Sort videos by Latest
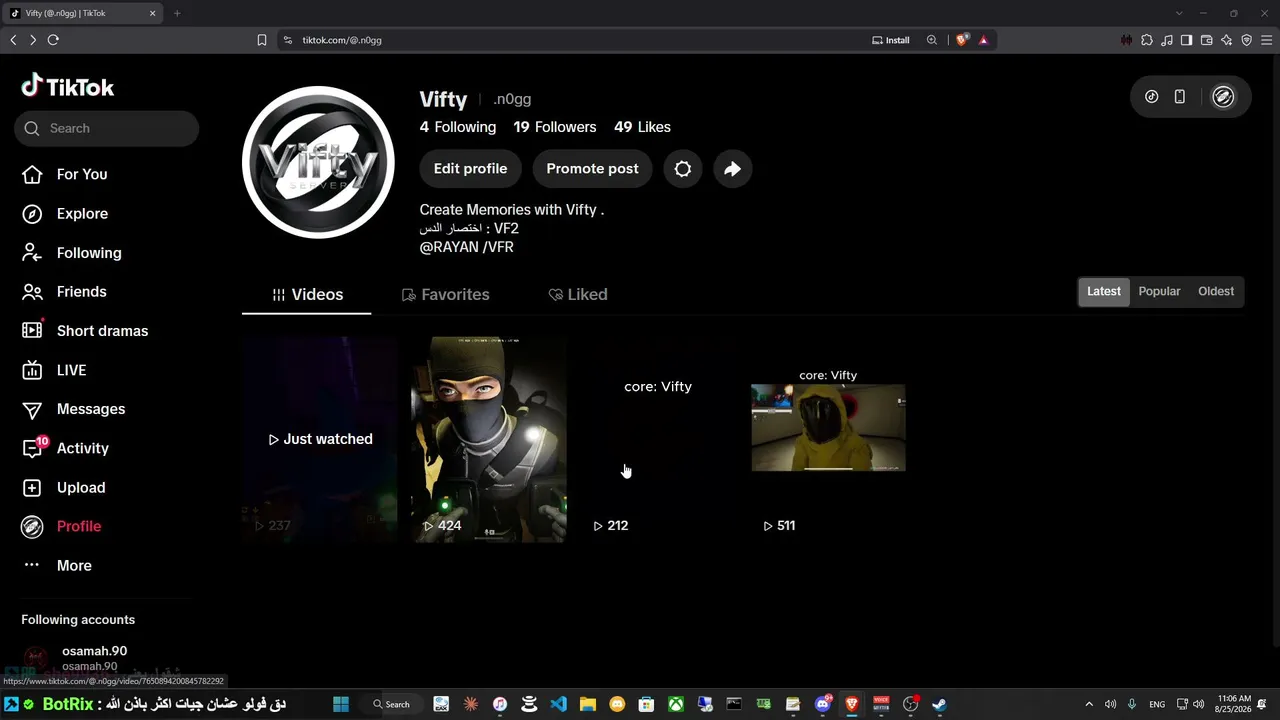The image size is (1280, 720). click(x=1104, y=291)
